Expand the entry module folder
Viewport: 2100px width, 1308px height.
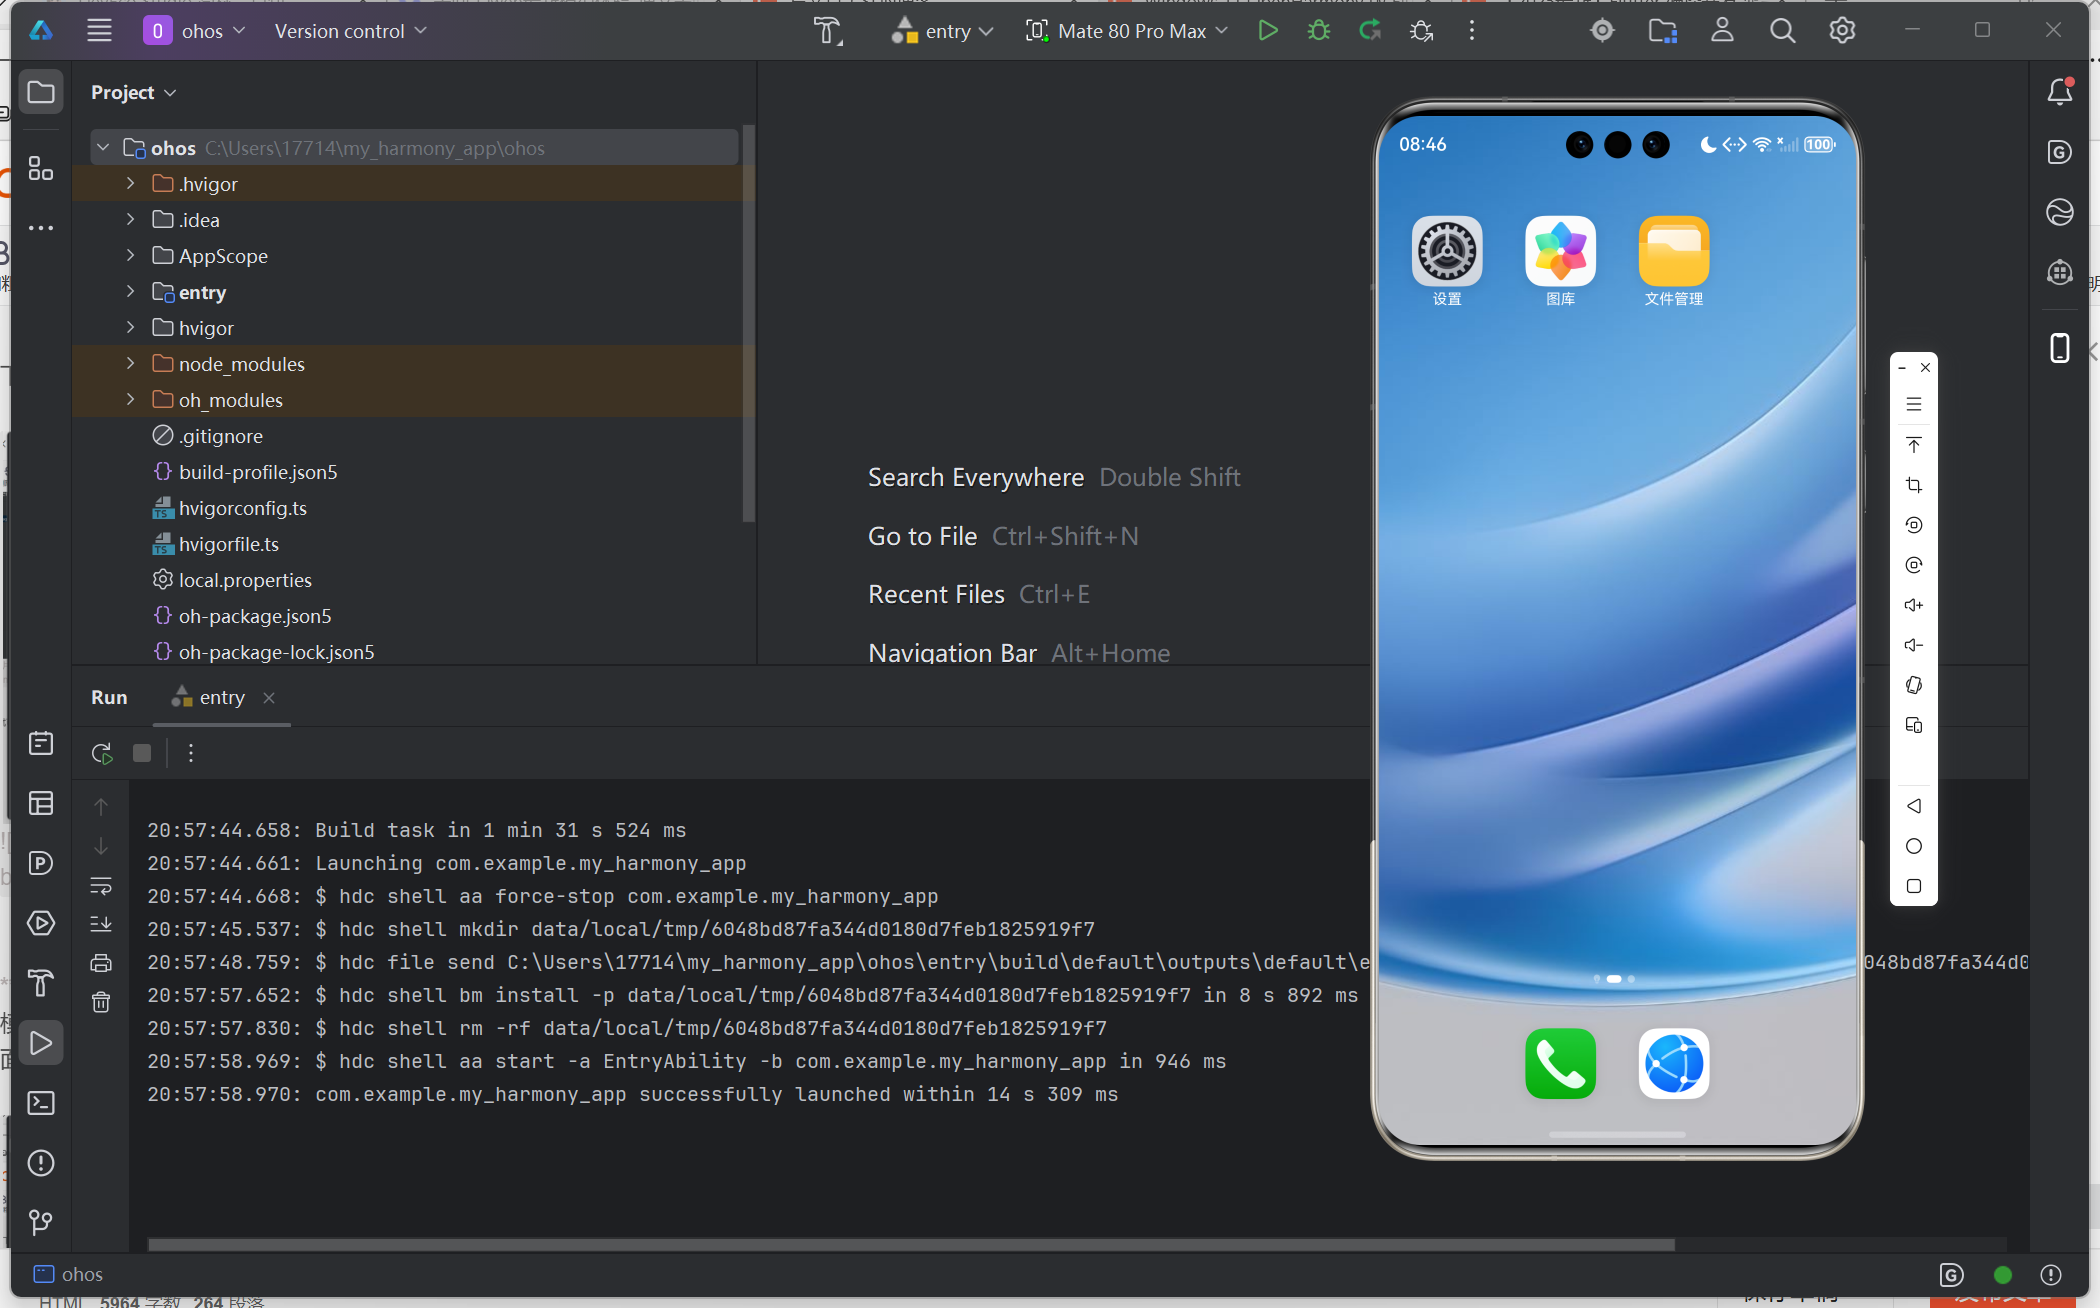click(x=130, y=292)
